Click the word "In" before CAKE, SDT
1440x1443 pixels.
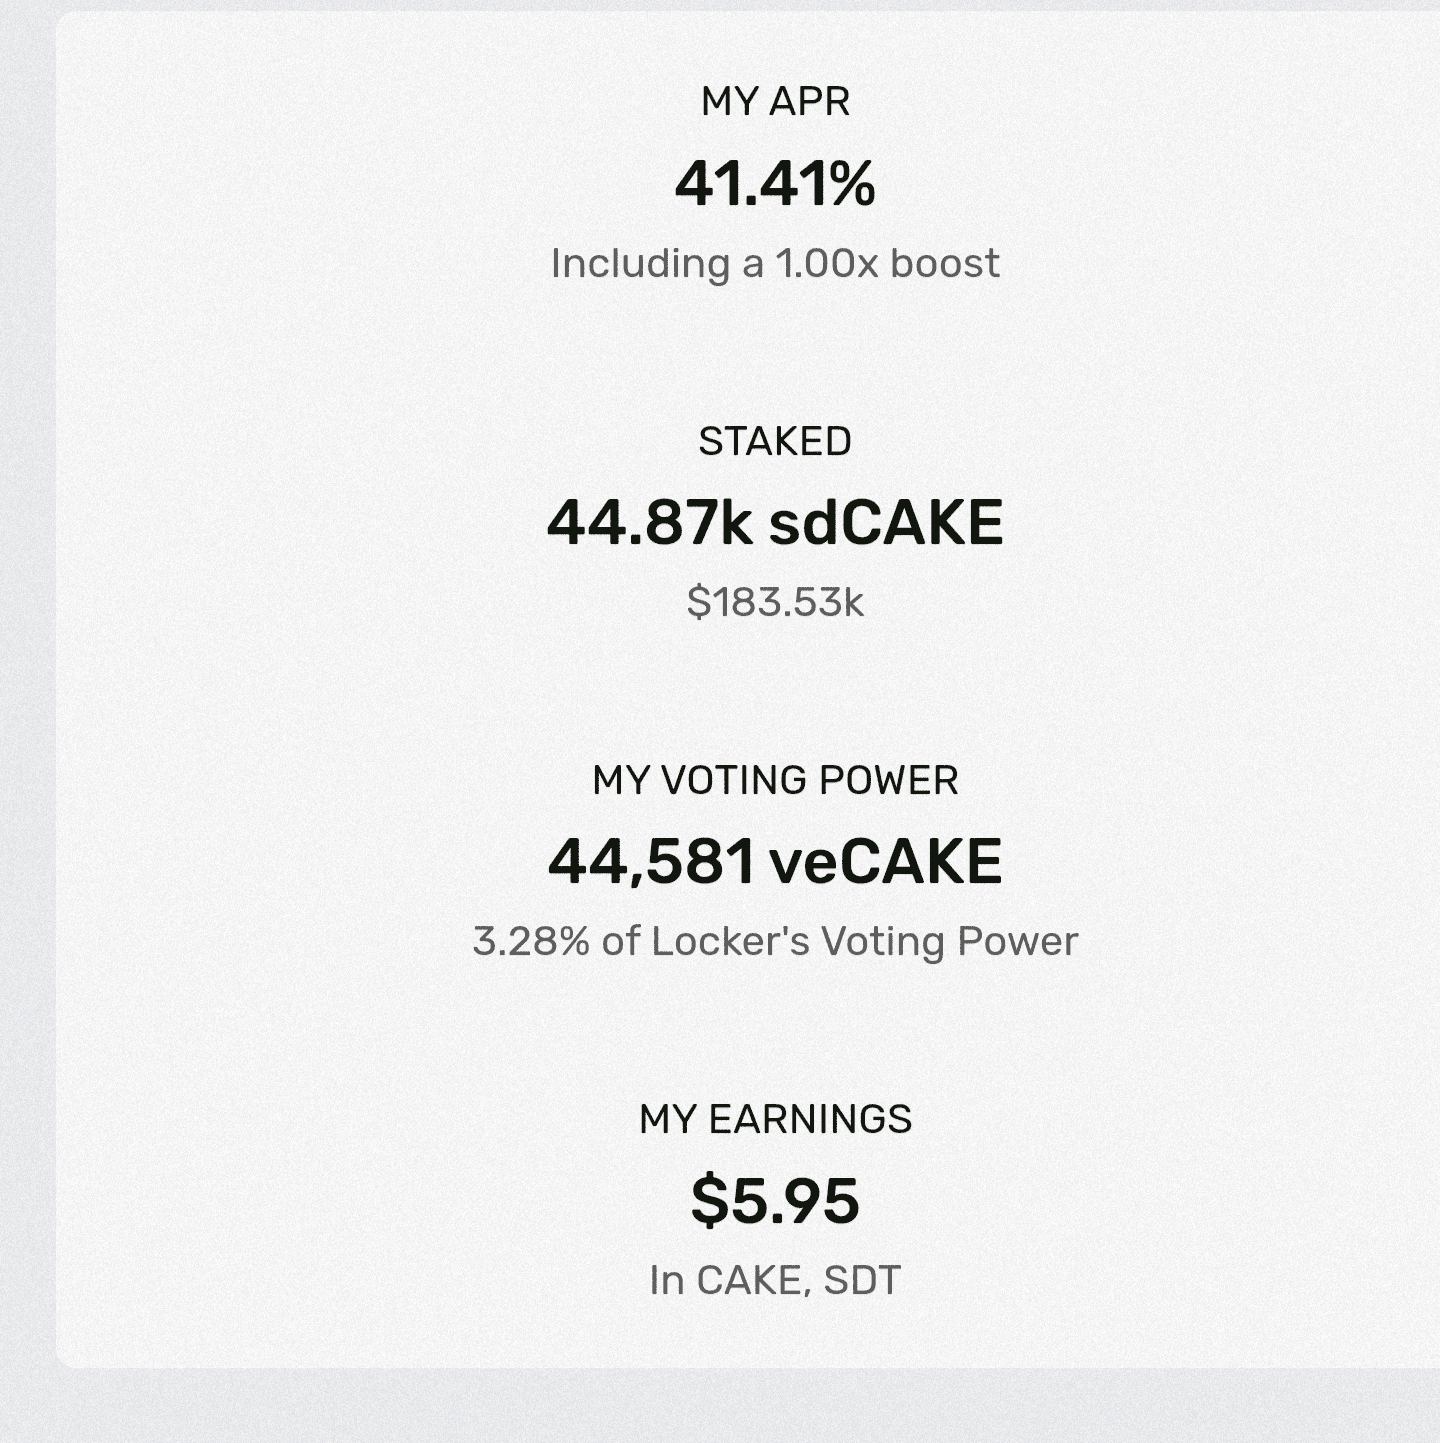(666, 1280)
